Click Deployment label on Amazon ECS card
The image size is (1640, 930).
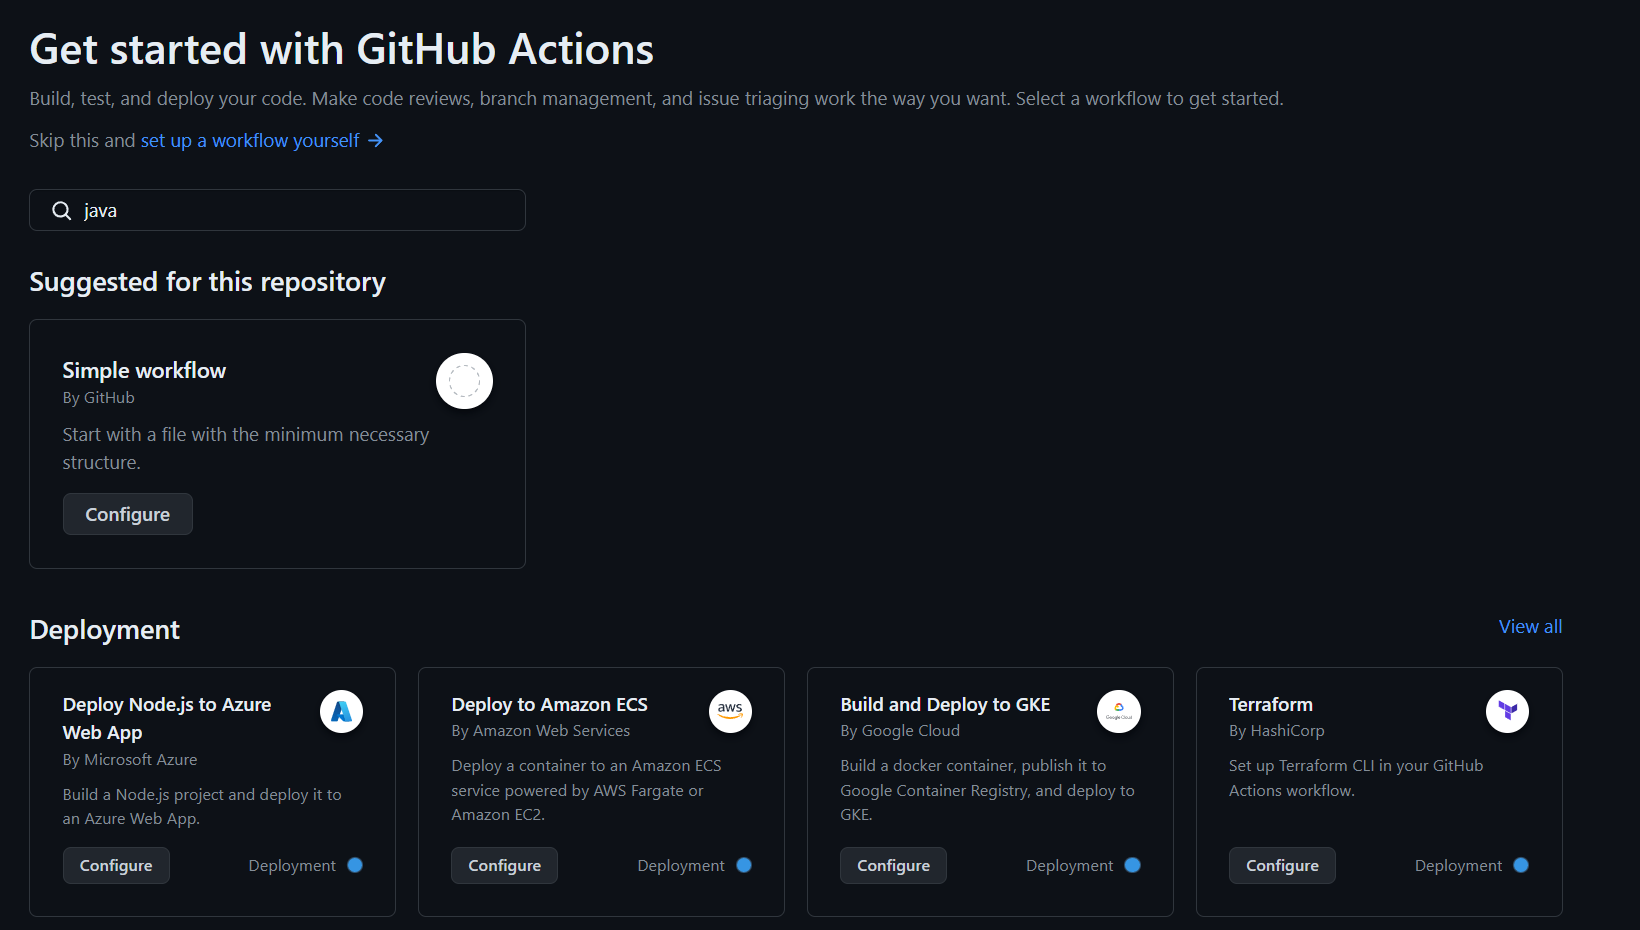pyautogui.click(x=681, y=866)
